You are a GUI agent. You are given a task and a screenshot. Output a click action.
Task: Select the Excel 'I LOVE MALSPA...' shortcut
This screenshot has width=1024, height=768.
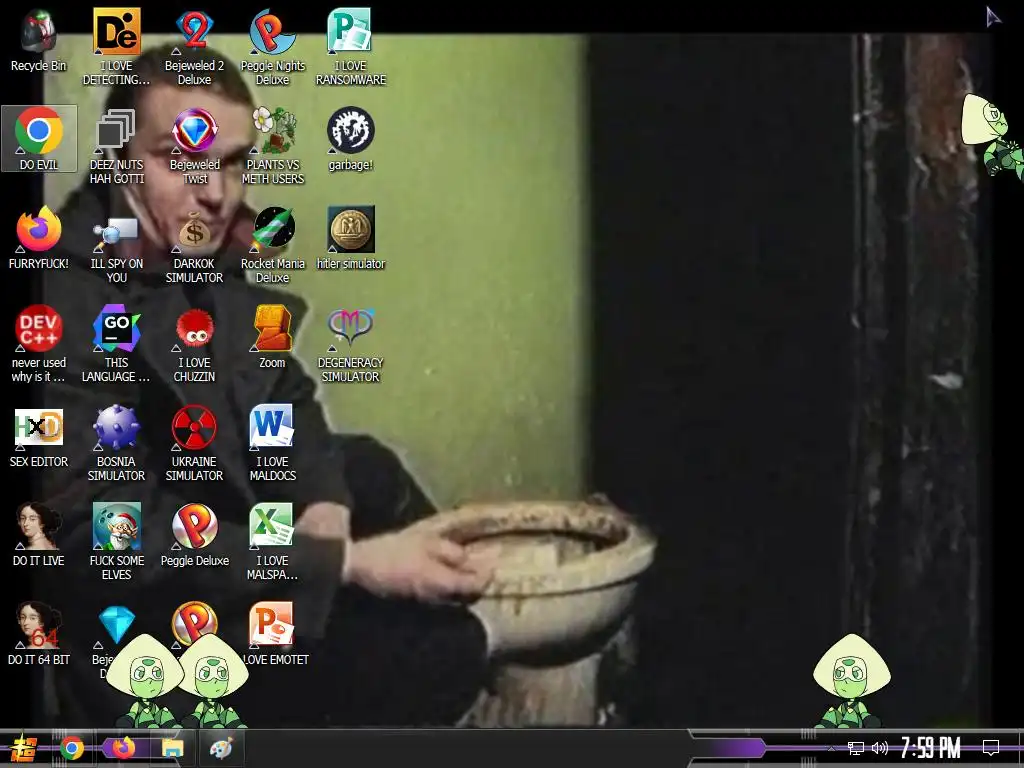click(272, 542)
